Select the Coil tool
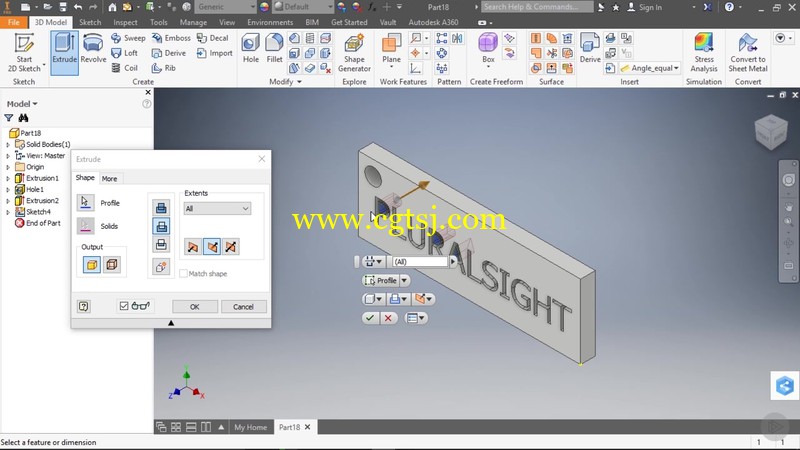The width and height of the screenshot is (800, 450). (124, 67)
